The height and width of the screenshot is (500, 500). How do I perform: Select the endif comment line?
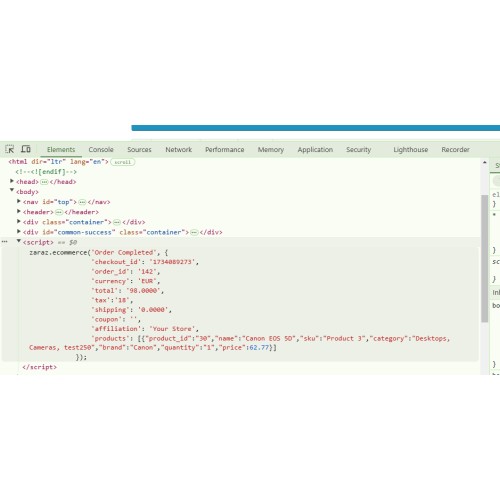tap(46, 172)
